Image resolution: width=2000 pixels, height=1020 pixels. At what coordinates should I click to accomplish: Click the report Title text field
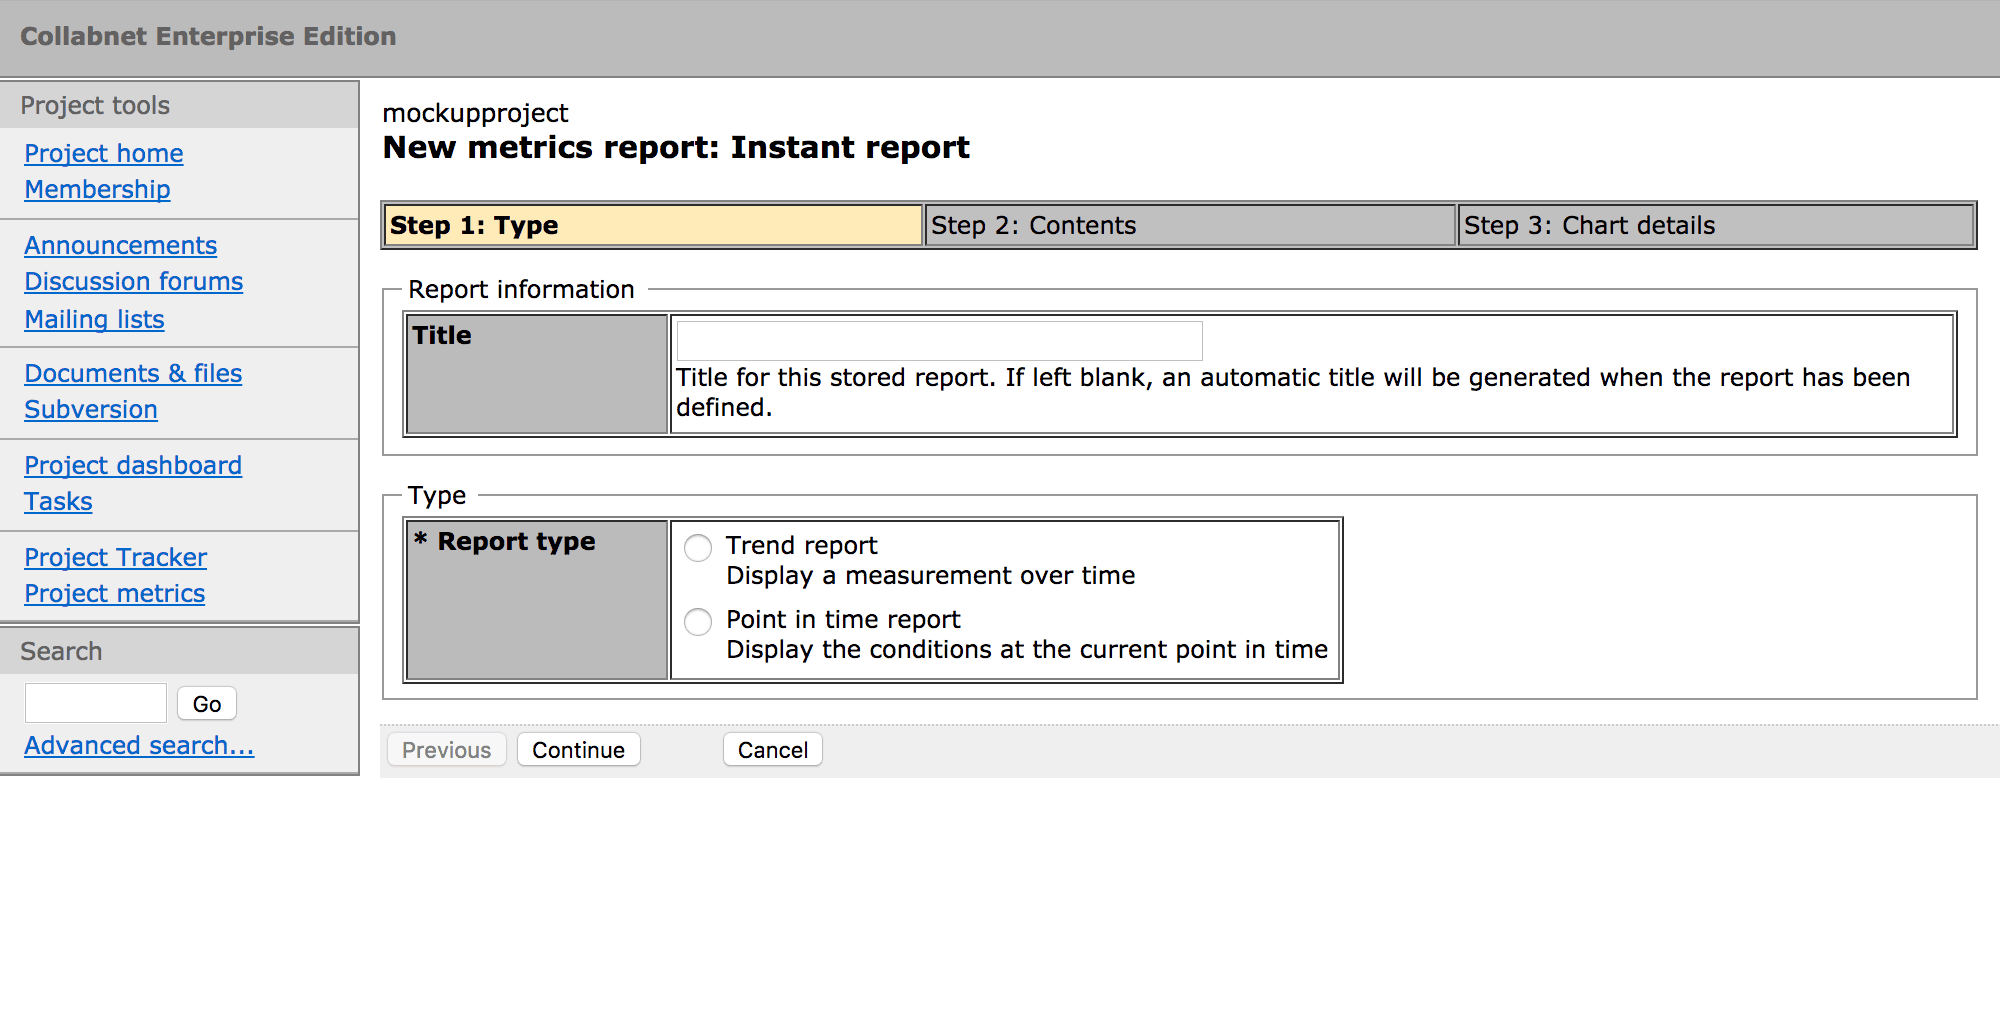[x=939, y=341]
